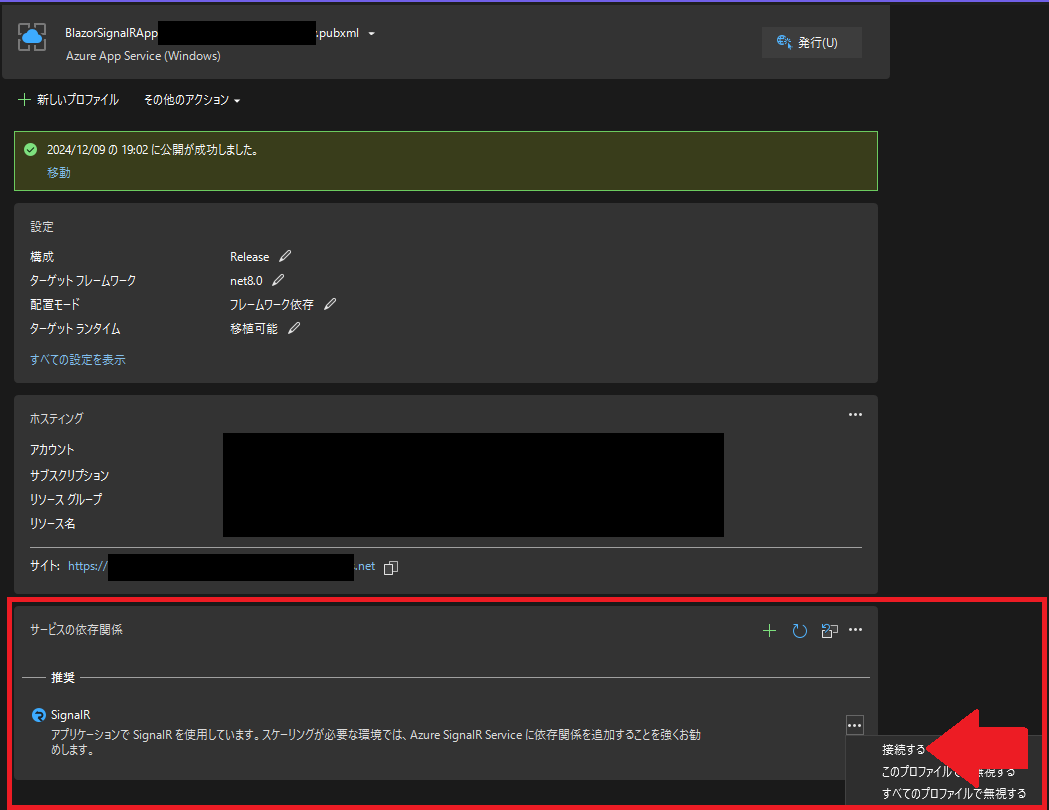Select 接続する from the context menu

(x=903, y=750)
